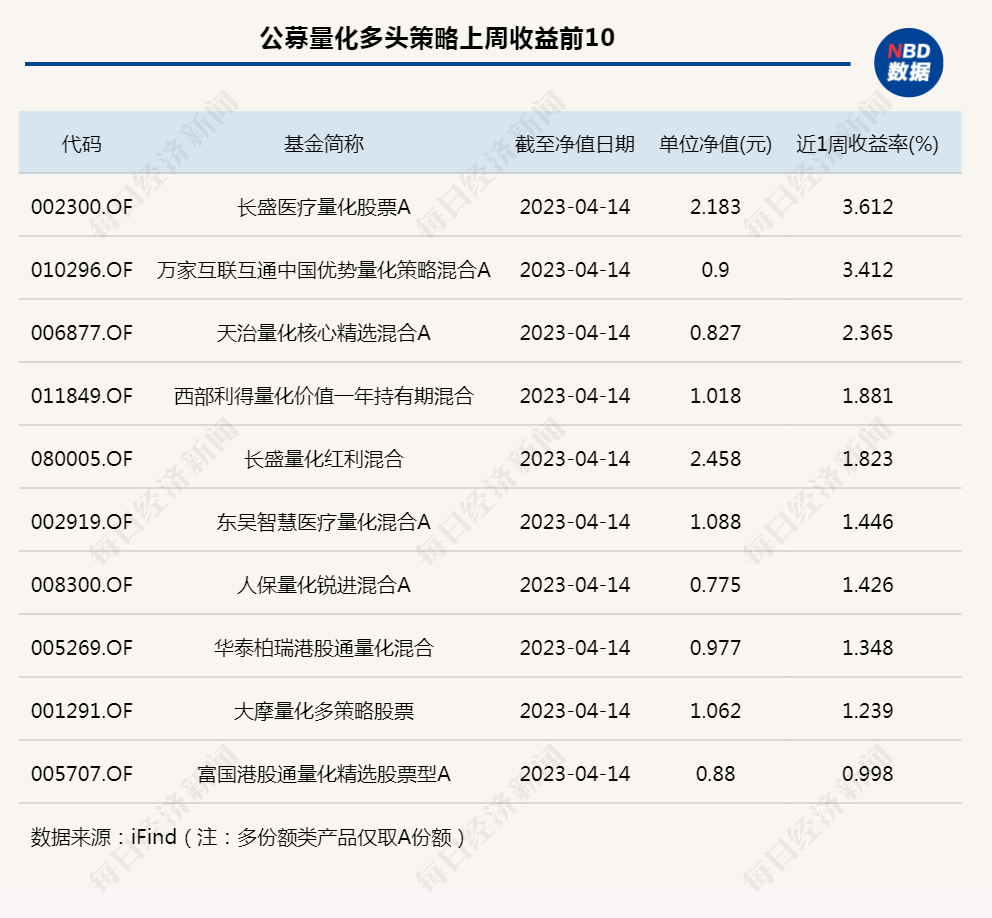Select the 单位净值(元) column header
The height and width of the screenshot is (918, 992).
click(x=716, y=144)
